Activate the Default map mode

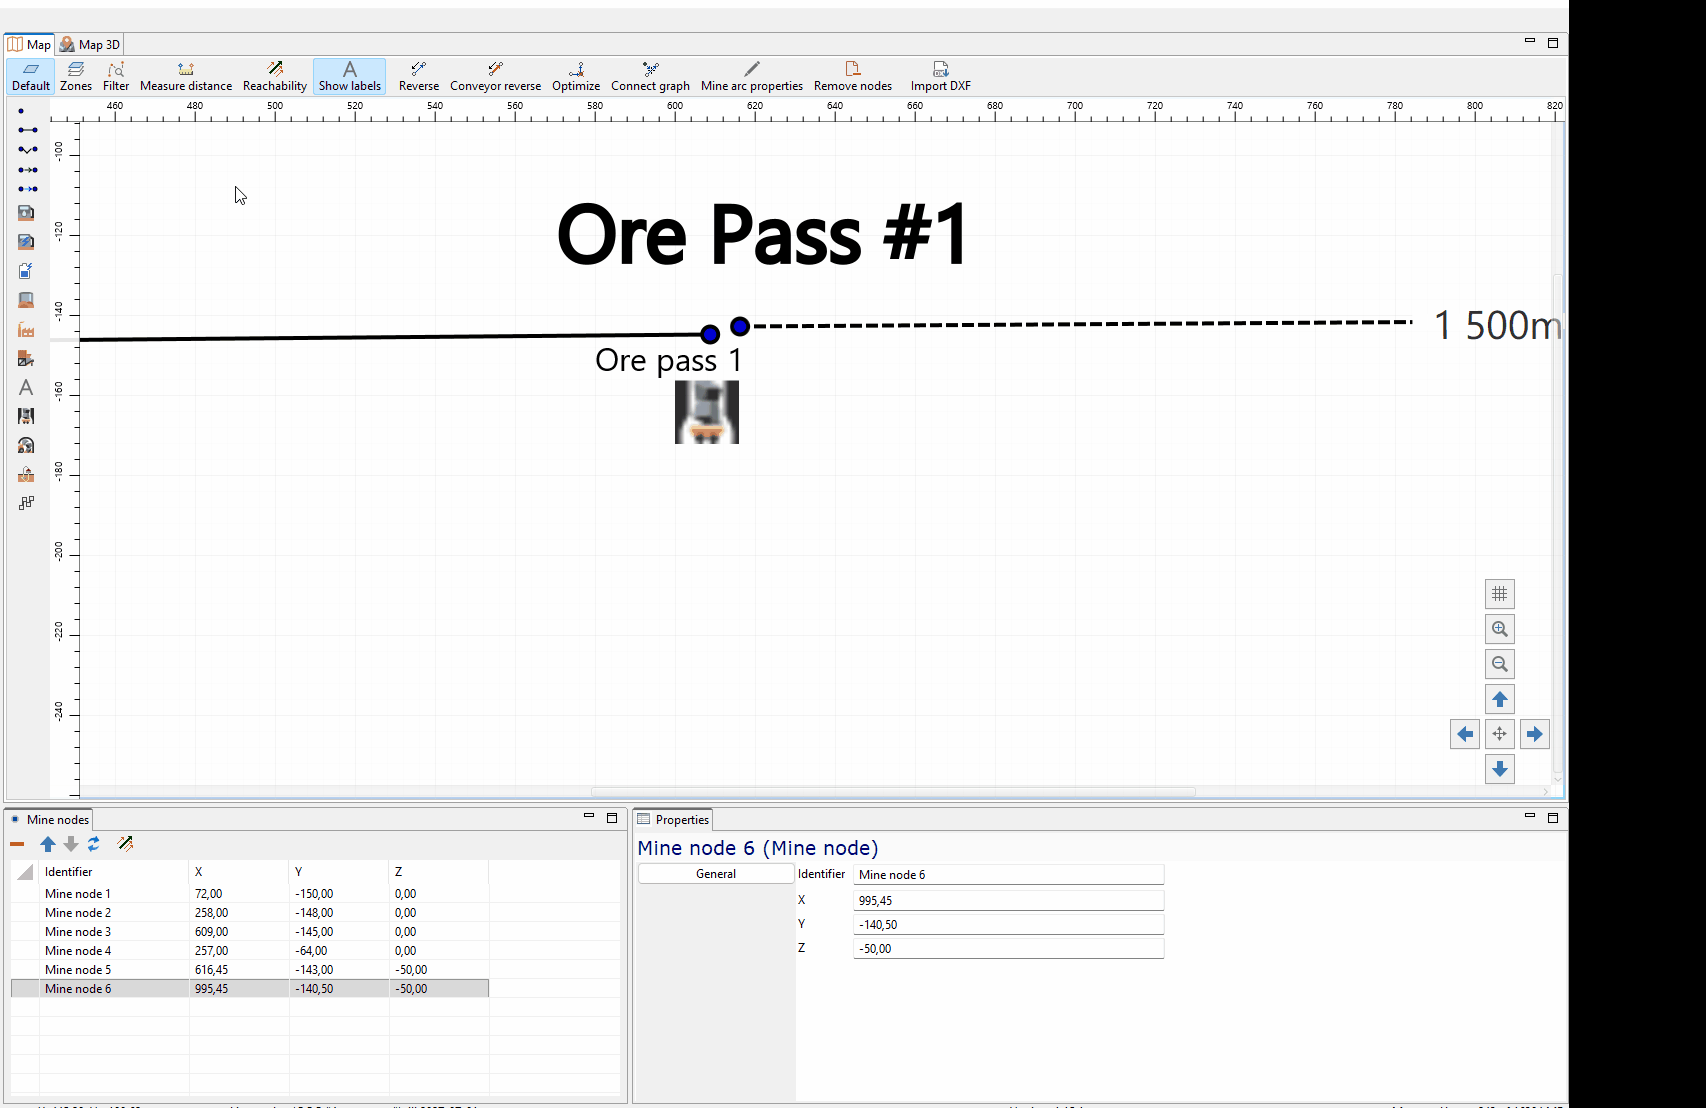31,76
